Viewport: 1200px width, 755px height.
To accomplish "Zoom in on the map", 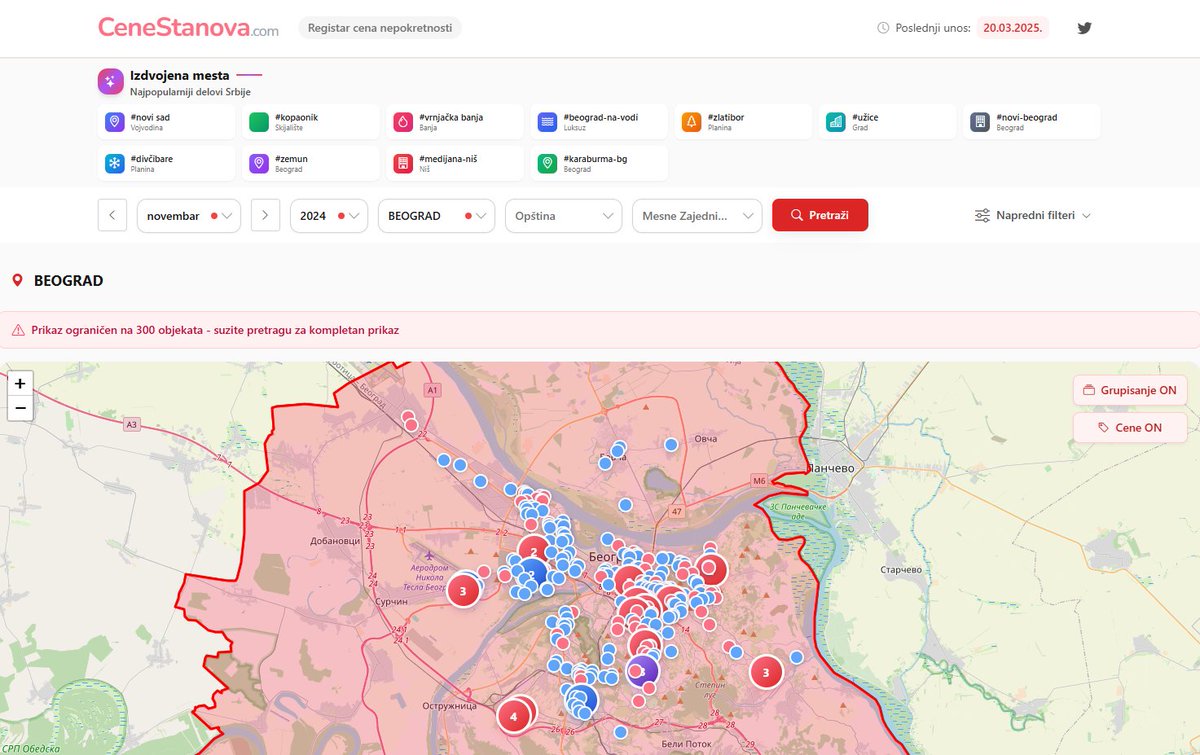I will tap(20, 383).
